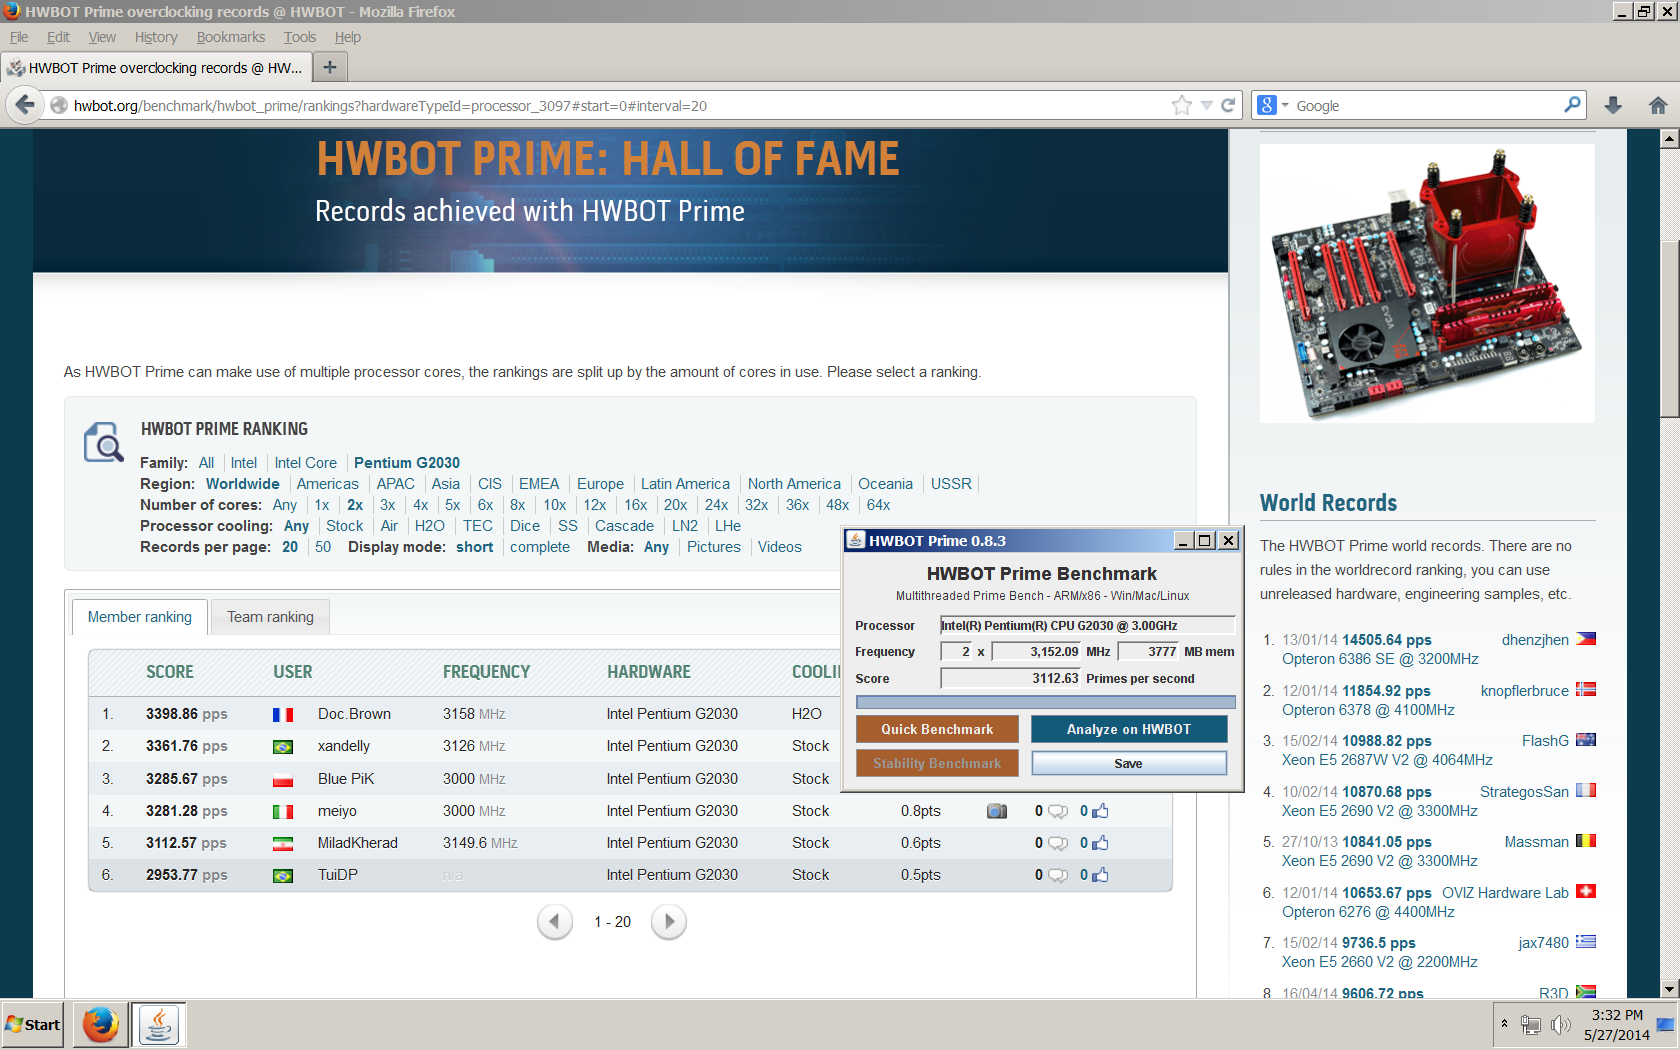Click the comment bubble icon in MiladKherad's row

point(1058,843)
